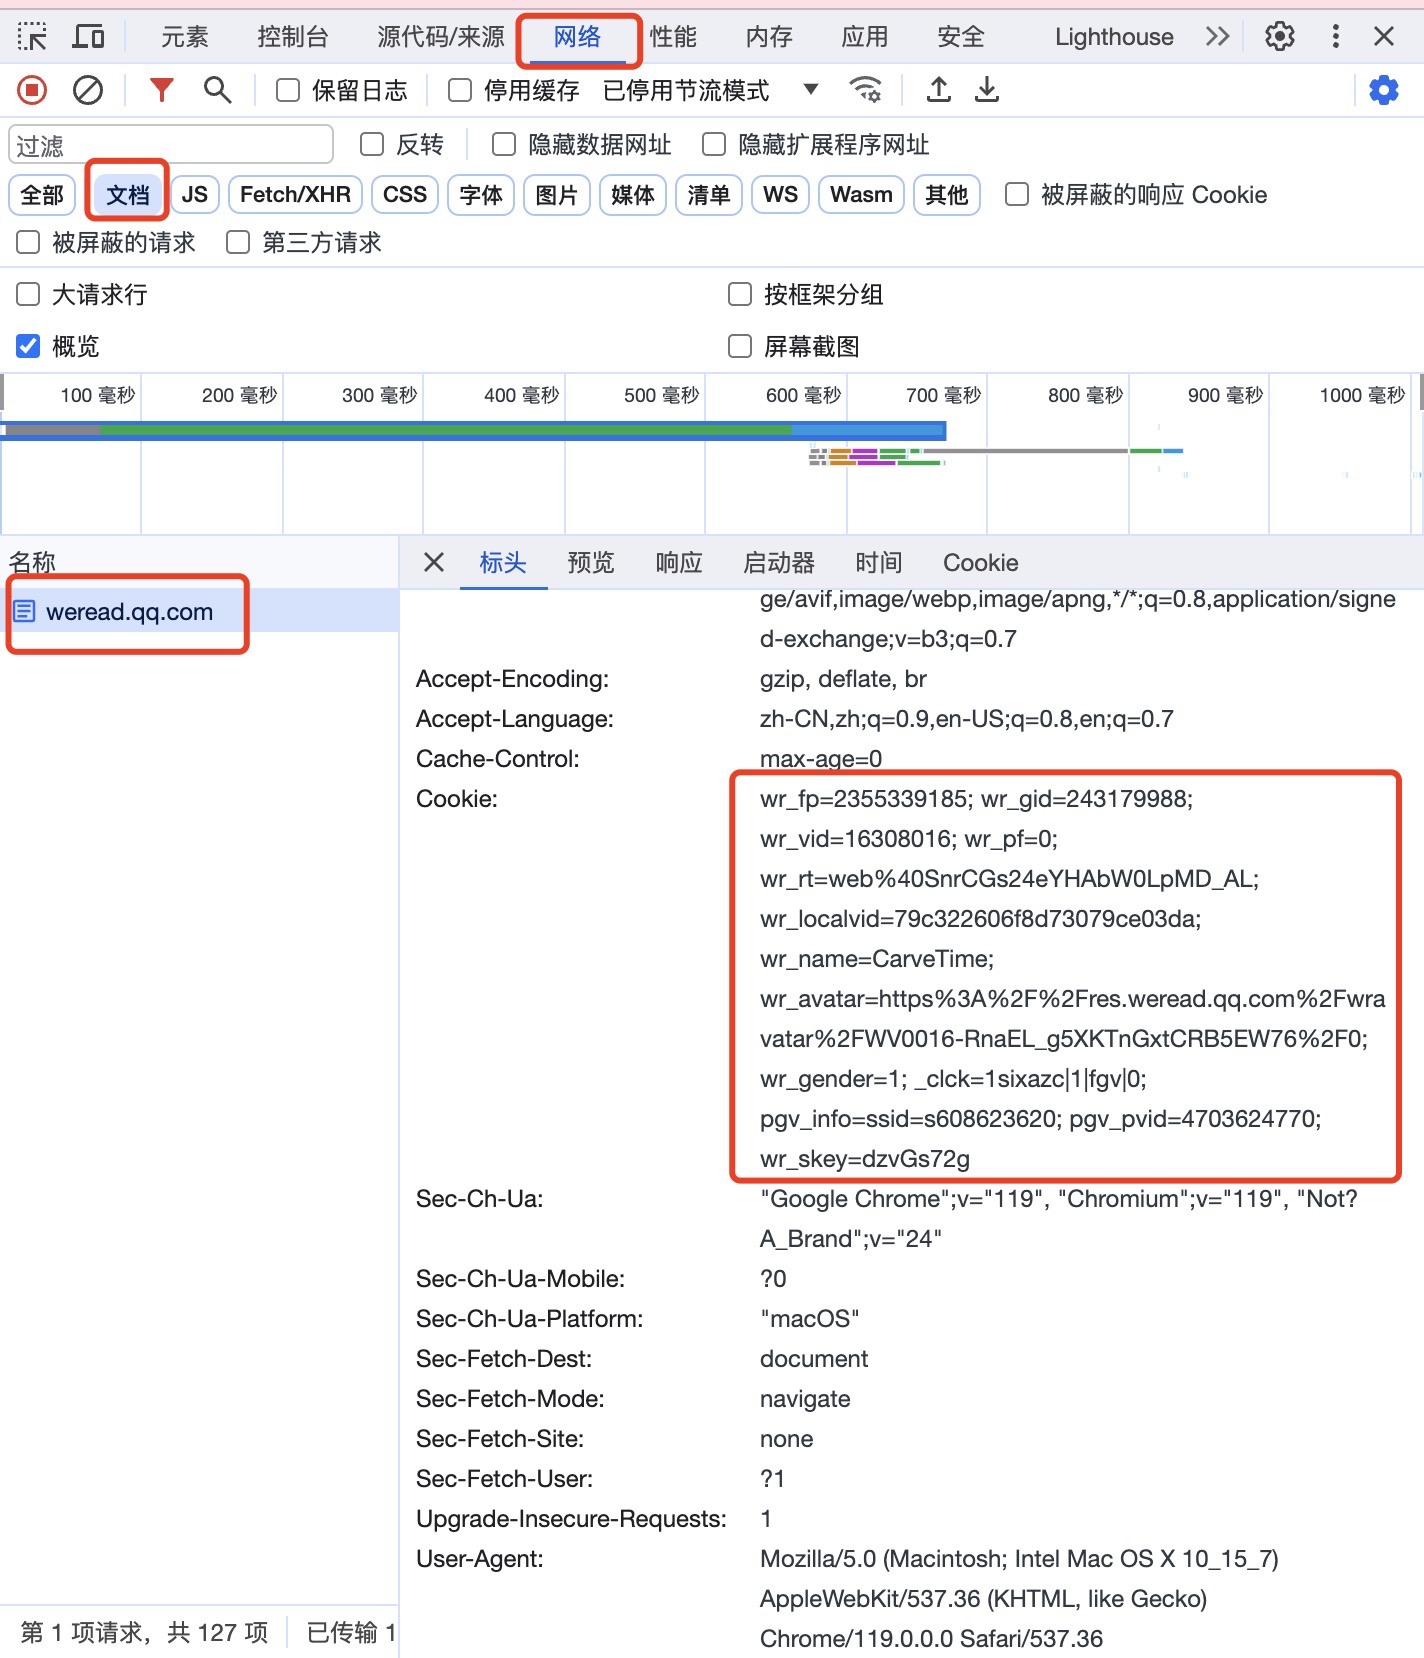Open the 安全 tab

click(x=961, y=37)
